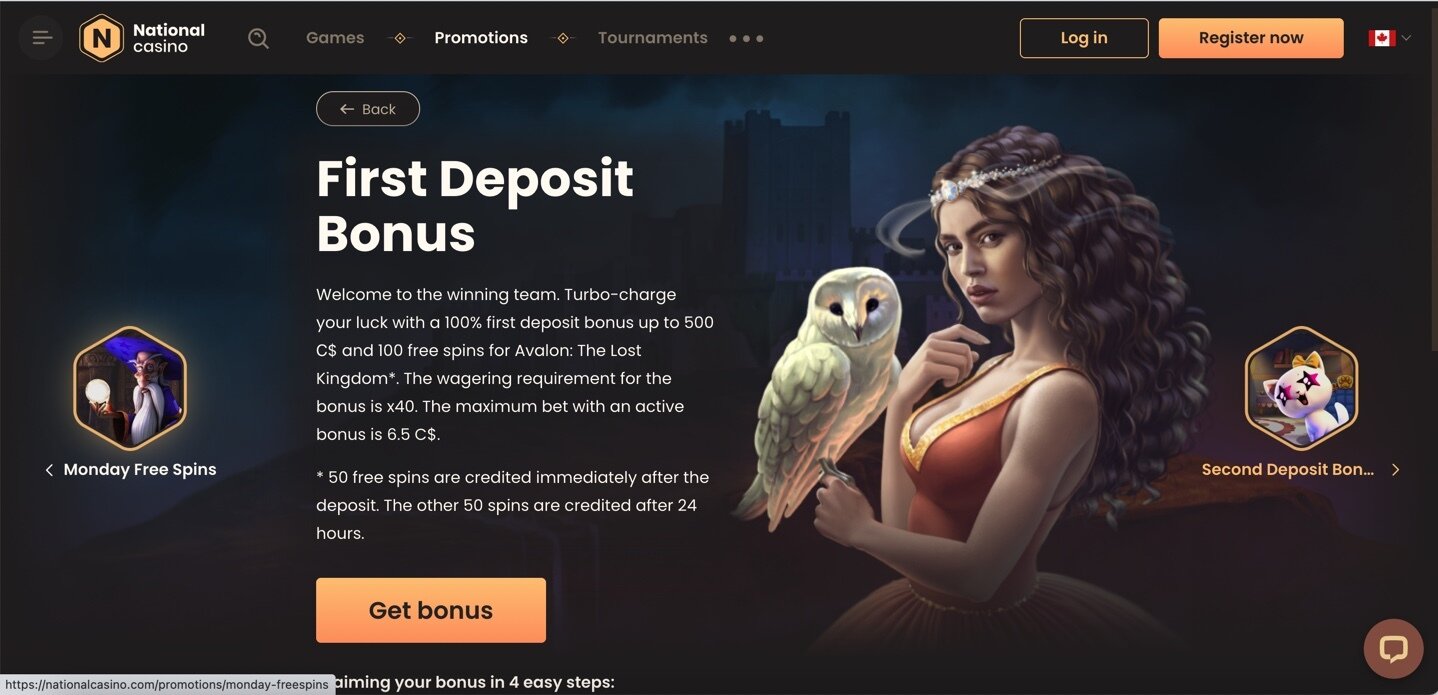Image resolution: width=1438 pixels, height=695 pixels.
Task: Open the Games menu item
Action: pyautogui.click(x=335, y=38)
